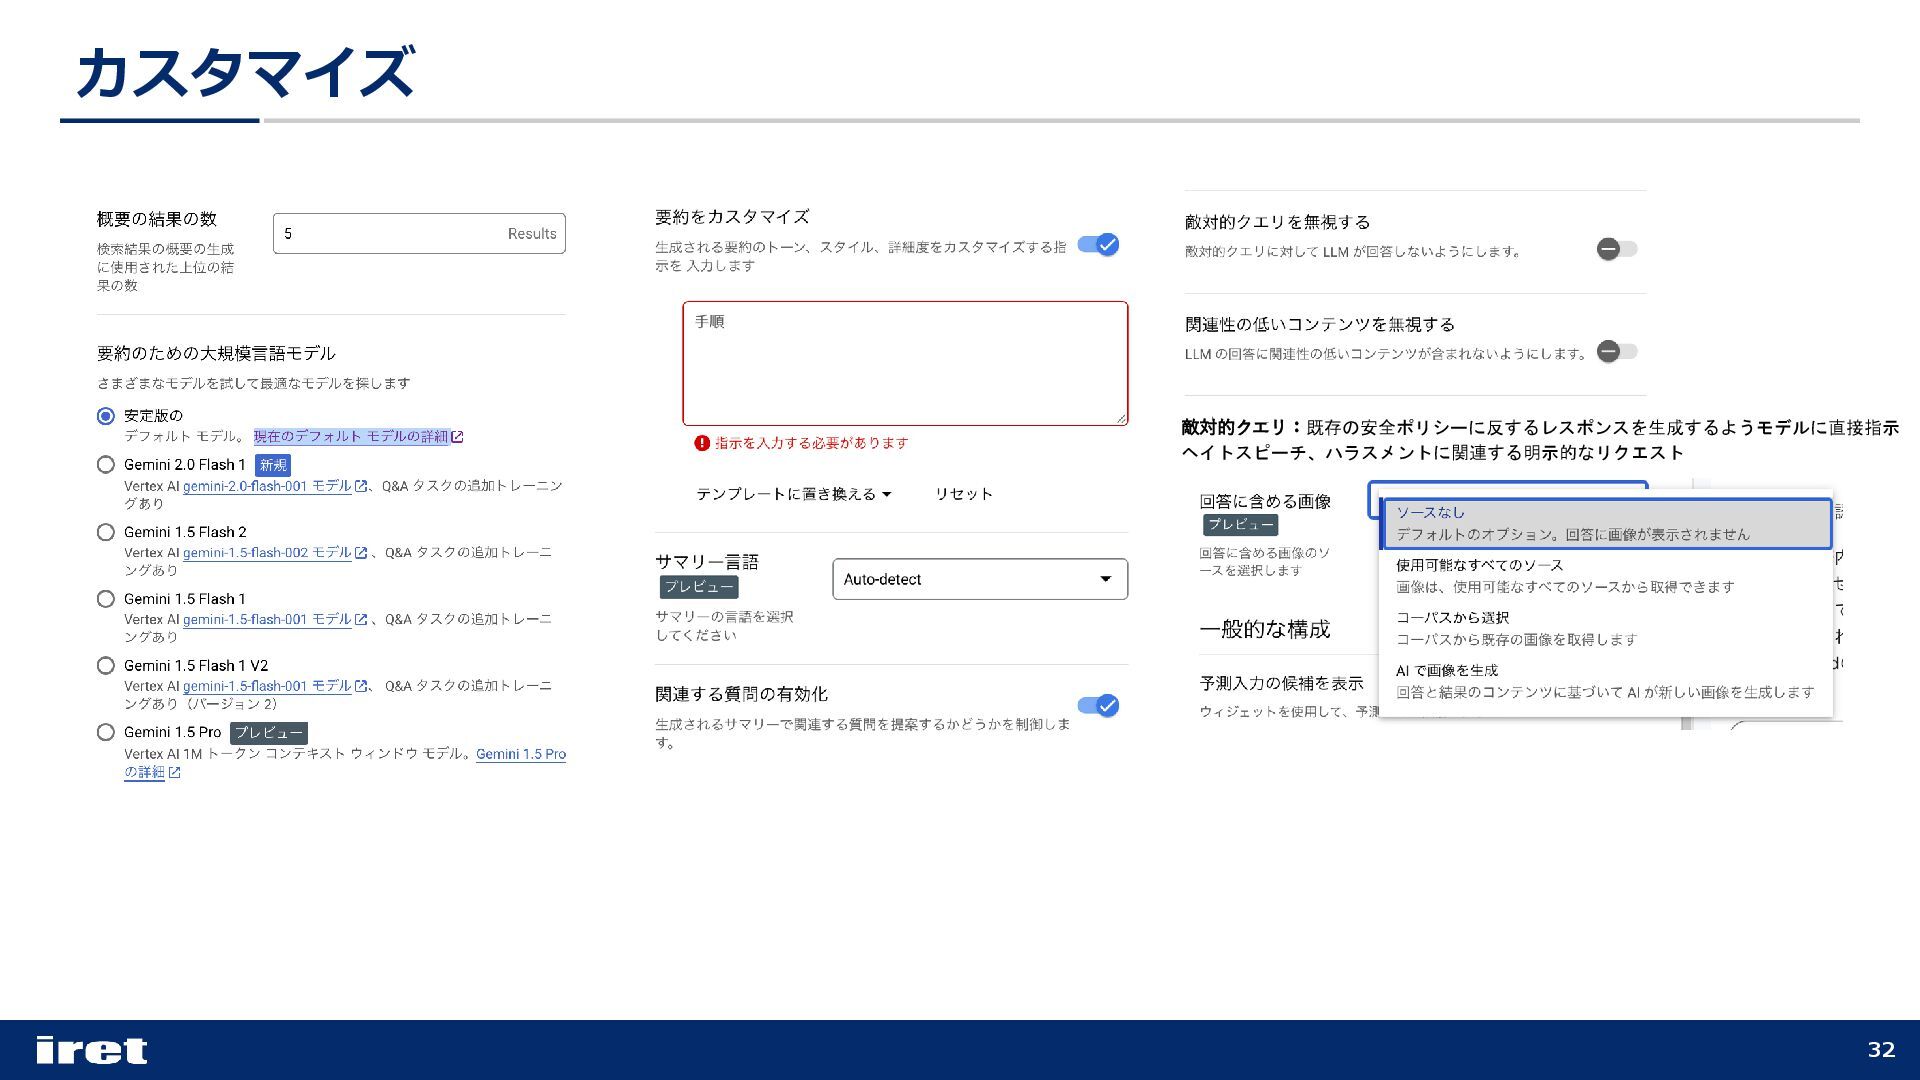1920x1080 pixels.
Task: Choose Gemini 1.5 Flash 2 radio option
Action: tap(106, 532)
